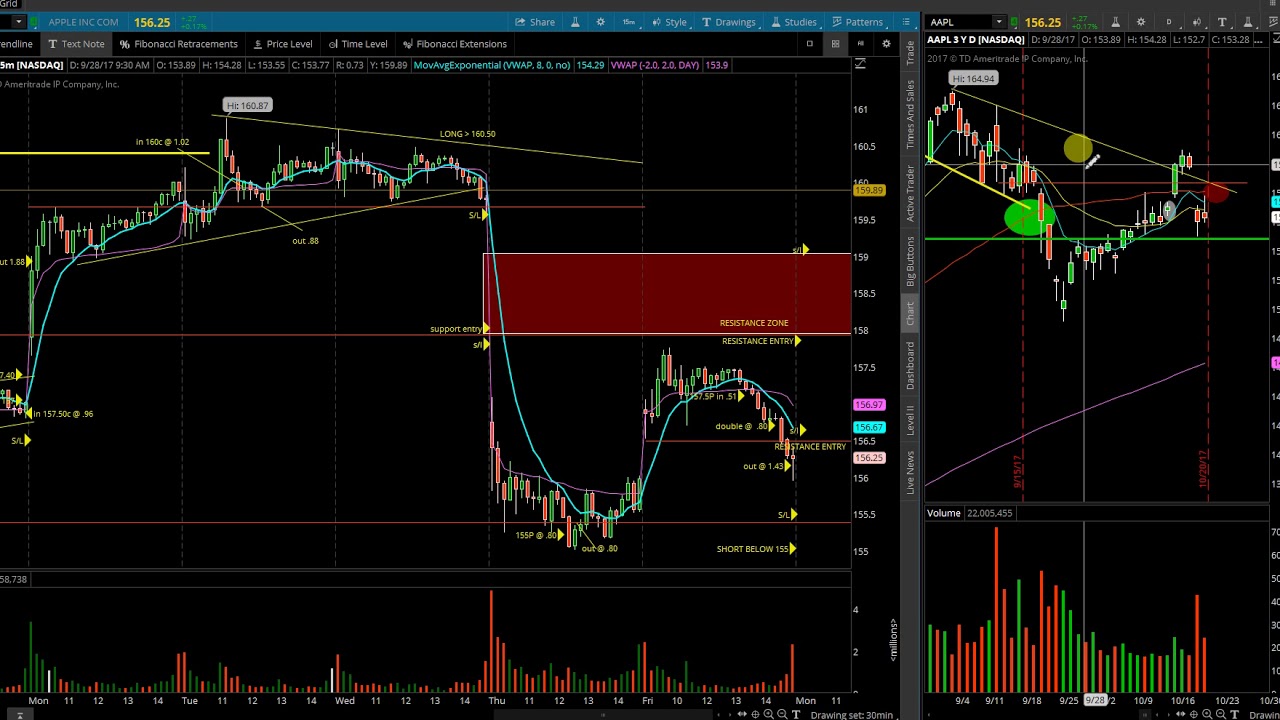Click the LONG > 160.50 text note
This screenshot has width=1280, height=720.
pos(467,134)
